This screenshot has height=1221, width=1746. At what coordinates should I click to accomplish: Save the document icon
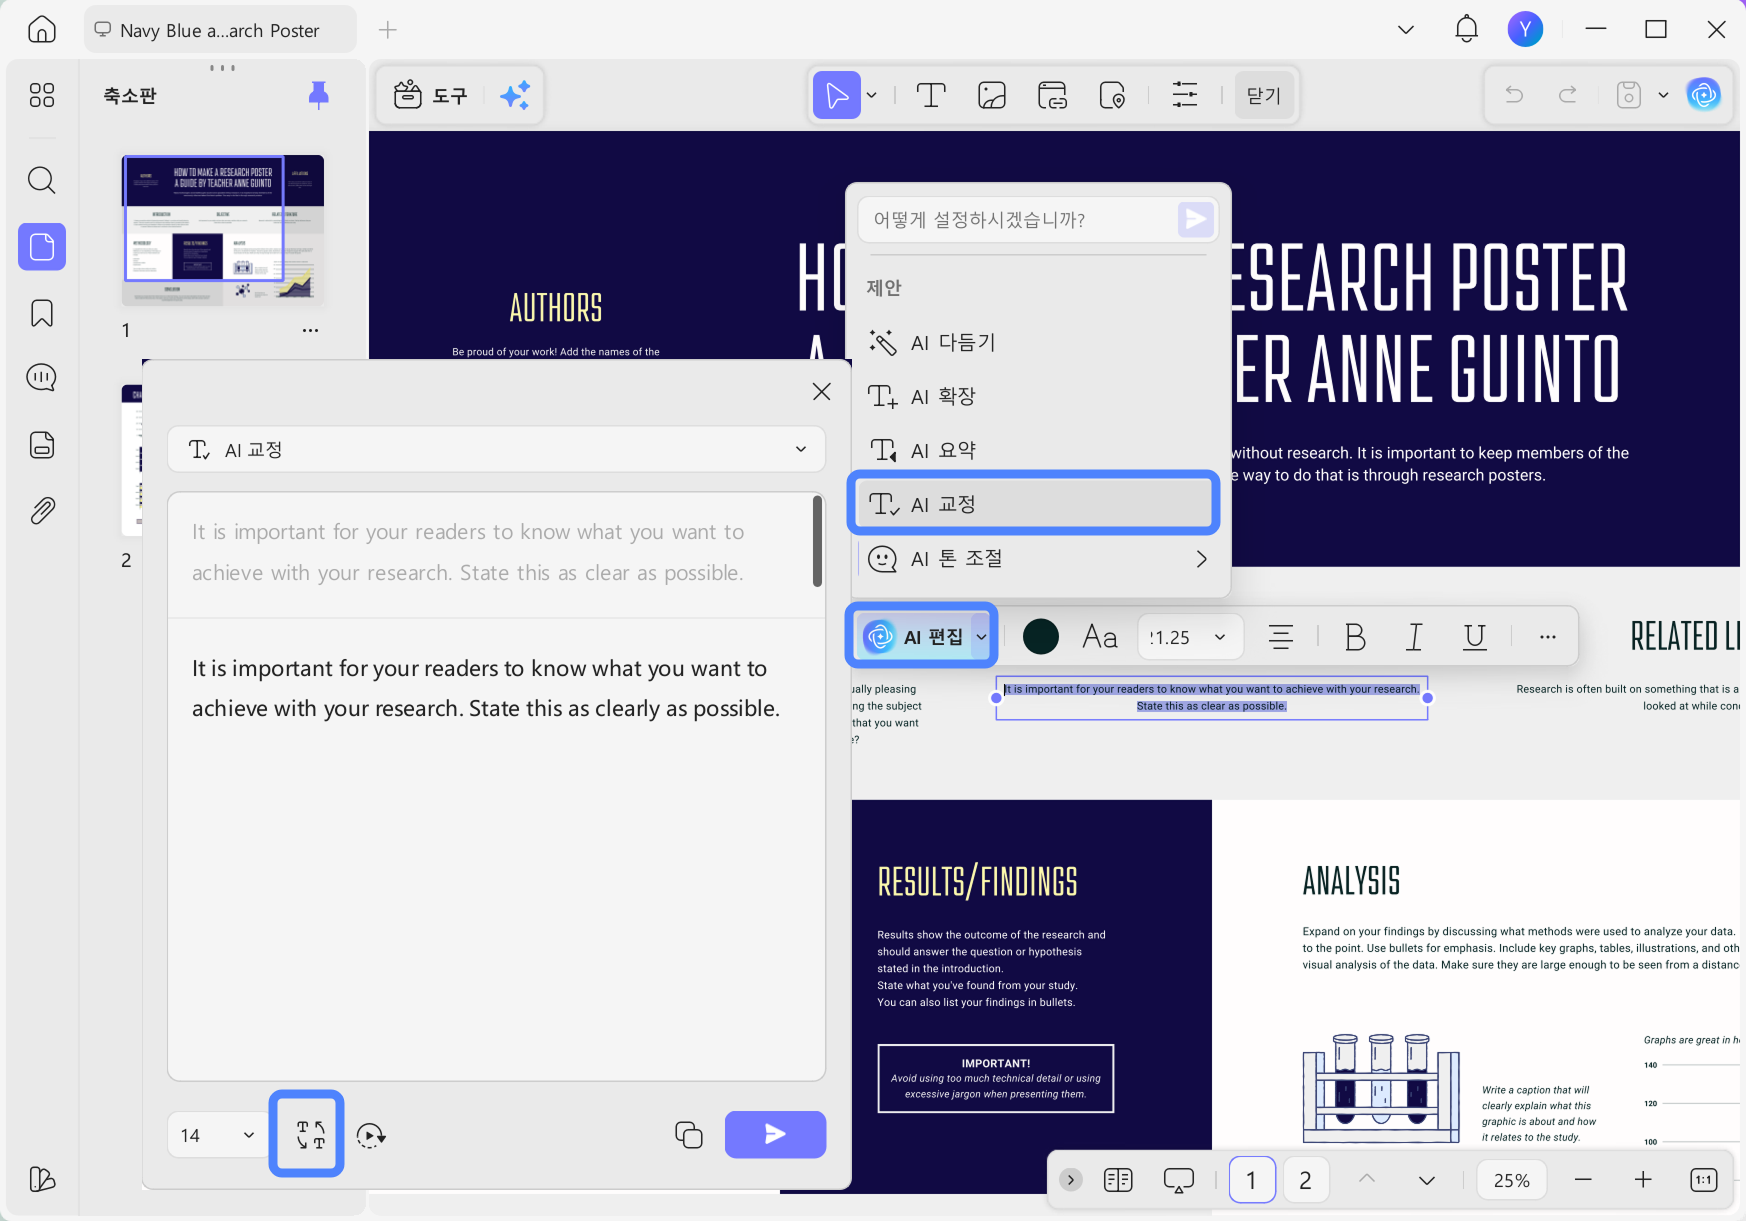click(x=1629, y=95)
